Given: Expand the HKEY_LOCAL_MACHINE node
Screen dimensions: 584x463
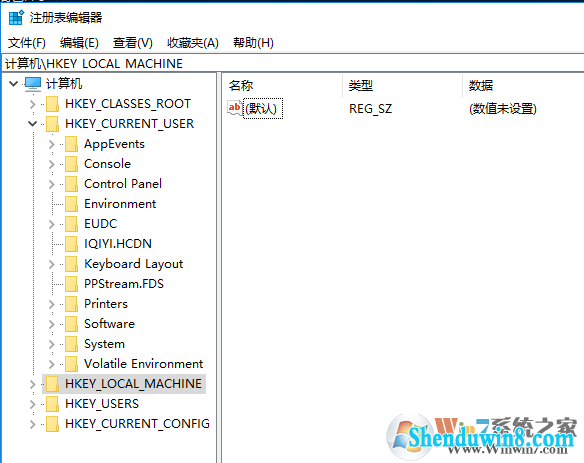Looking at the screenshot, I should (33, 384).
